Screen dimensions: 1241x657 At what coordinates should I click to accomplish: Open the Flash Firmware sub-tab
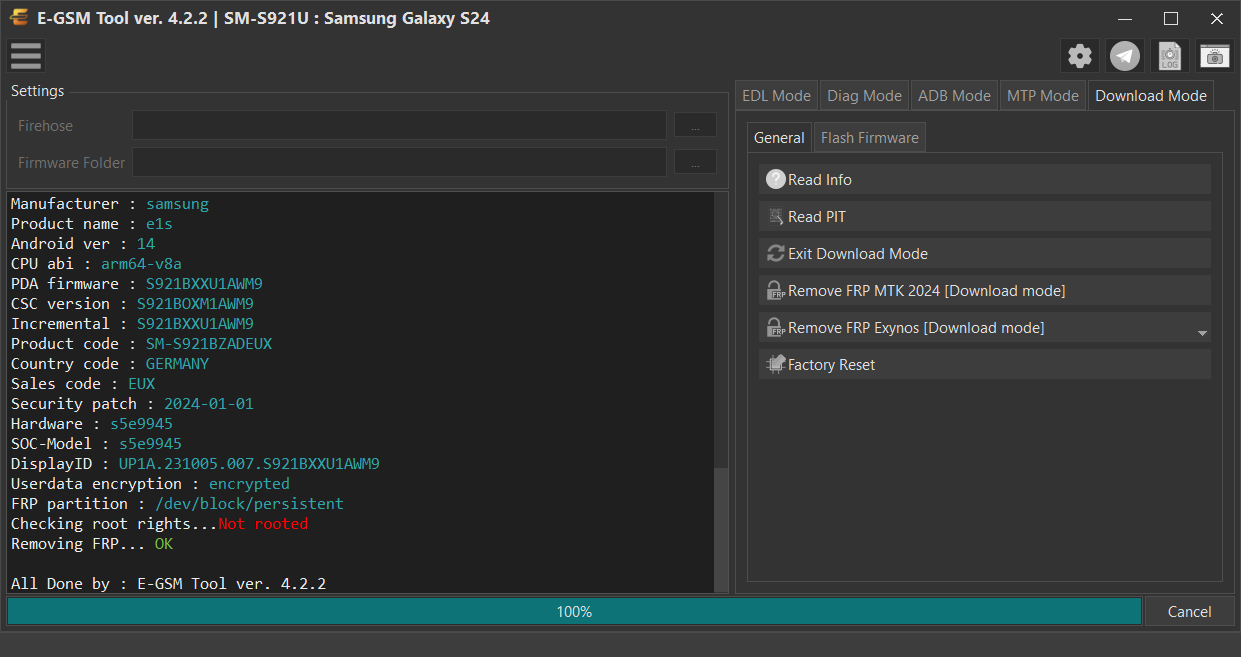pyautogui.click(x=870, y=138)
